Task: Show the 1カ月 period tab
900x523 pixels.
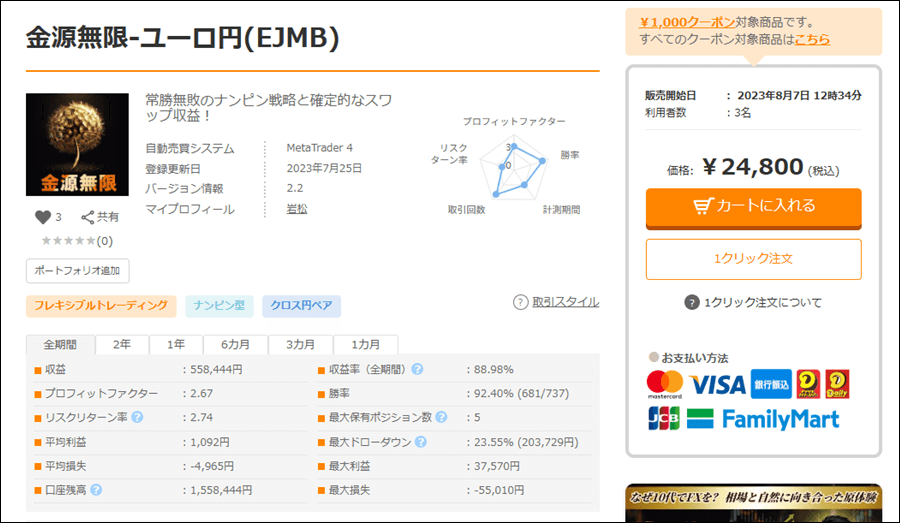Action: 365,344
